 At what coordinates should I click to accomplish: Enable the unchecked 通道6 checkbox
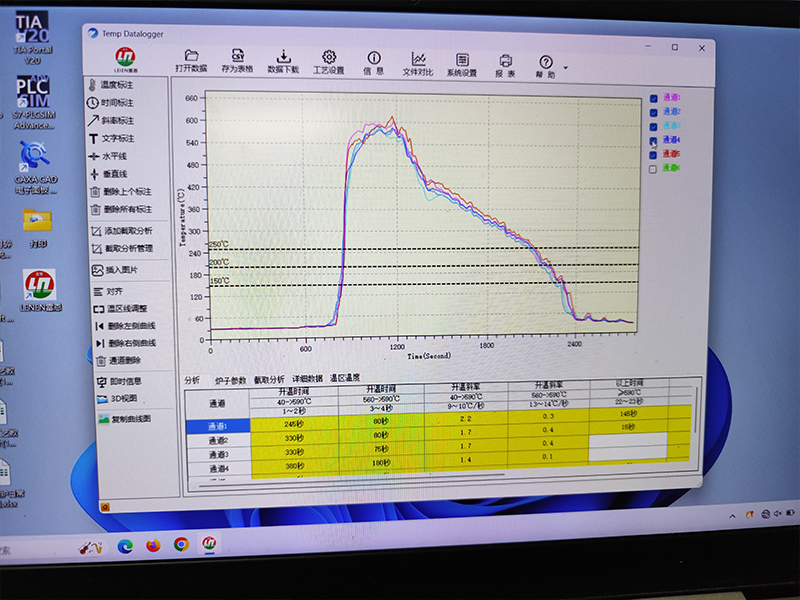pos(653,169)
